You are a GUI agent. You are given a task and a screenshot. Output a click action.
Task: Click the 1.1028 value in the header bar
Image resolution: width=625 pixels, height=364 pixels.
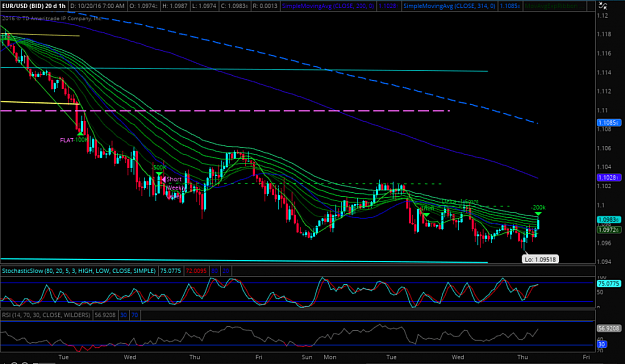point(387,6)
